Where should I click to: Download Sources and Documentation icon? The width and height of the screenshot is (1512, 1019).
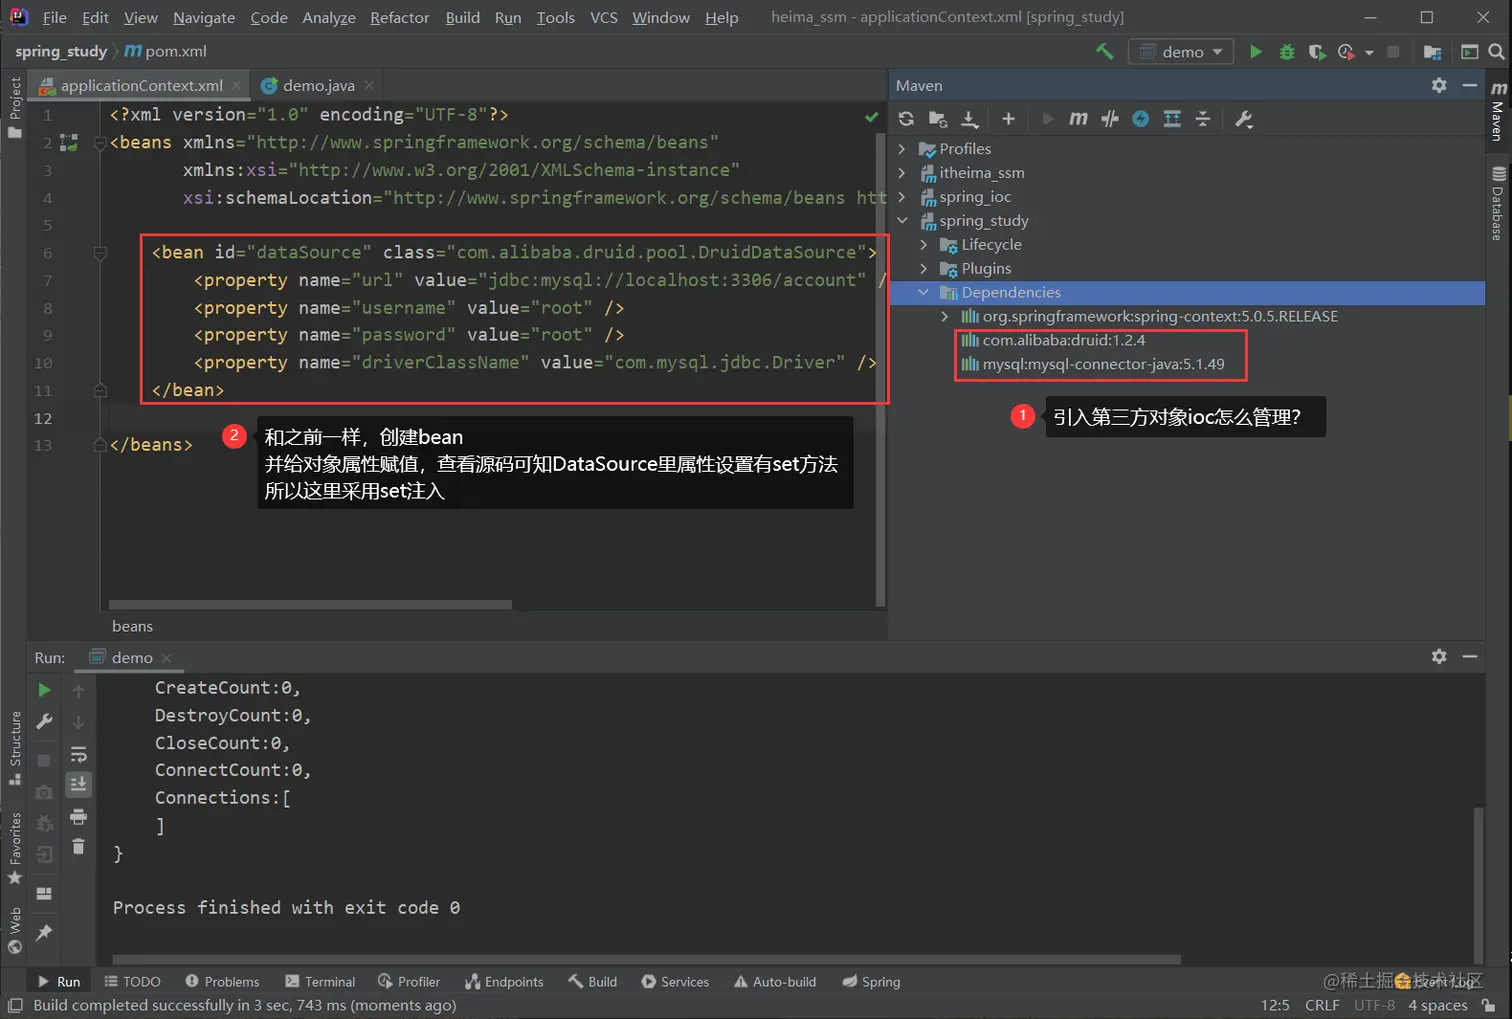969,119
